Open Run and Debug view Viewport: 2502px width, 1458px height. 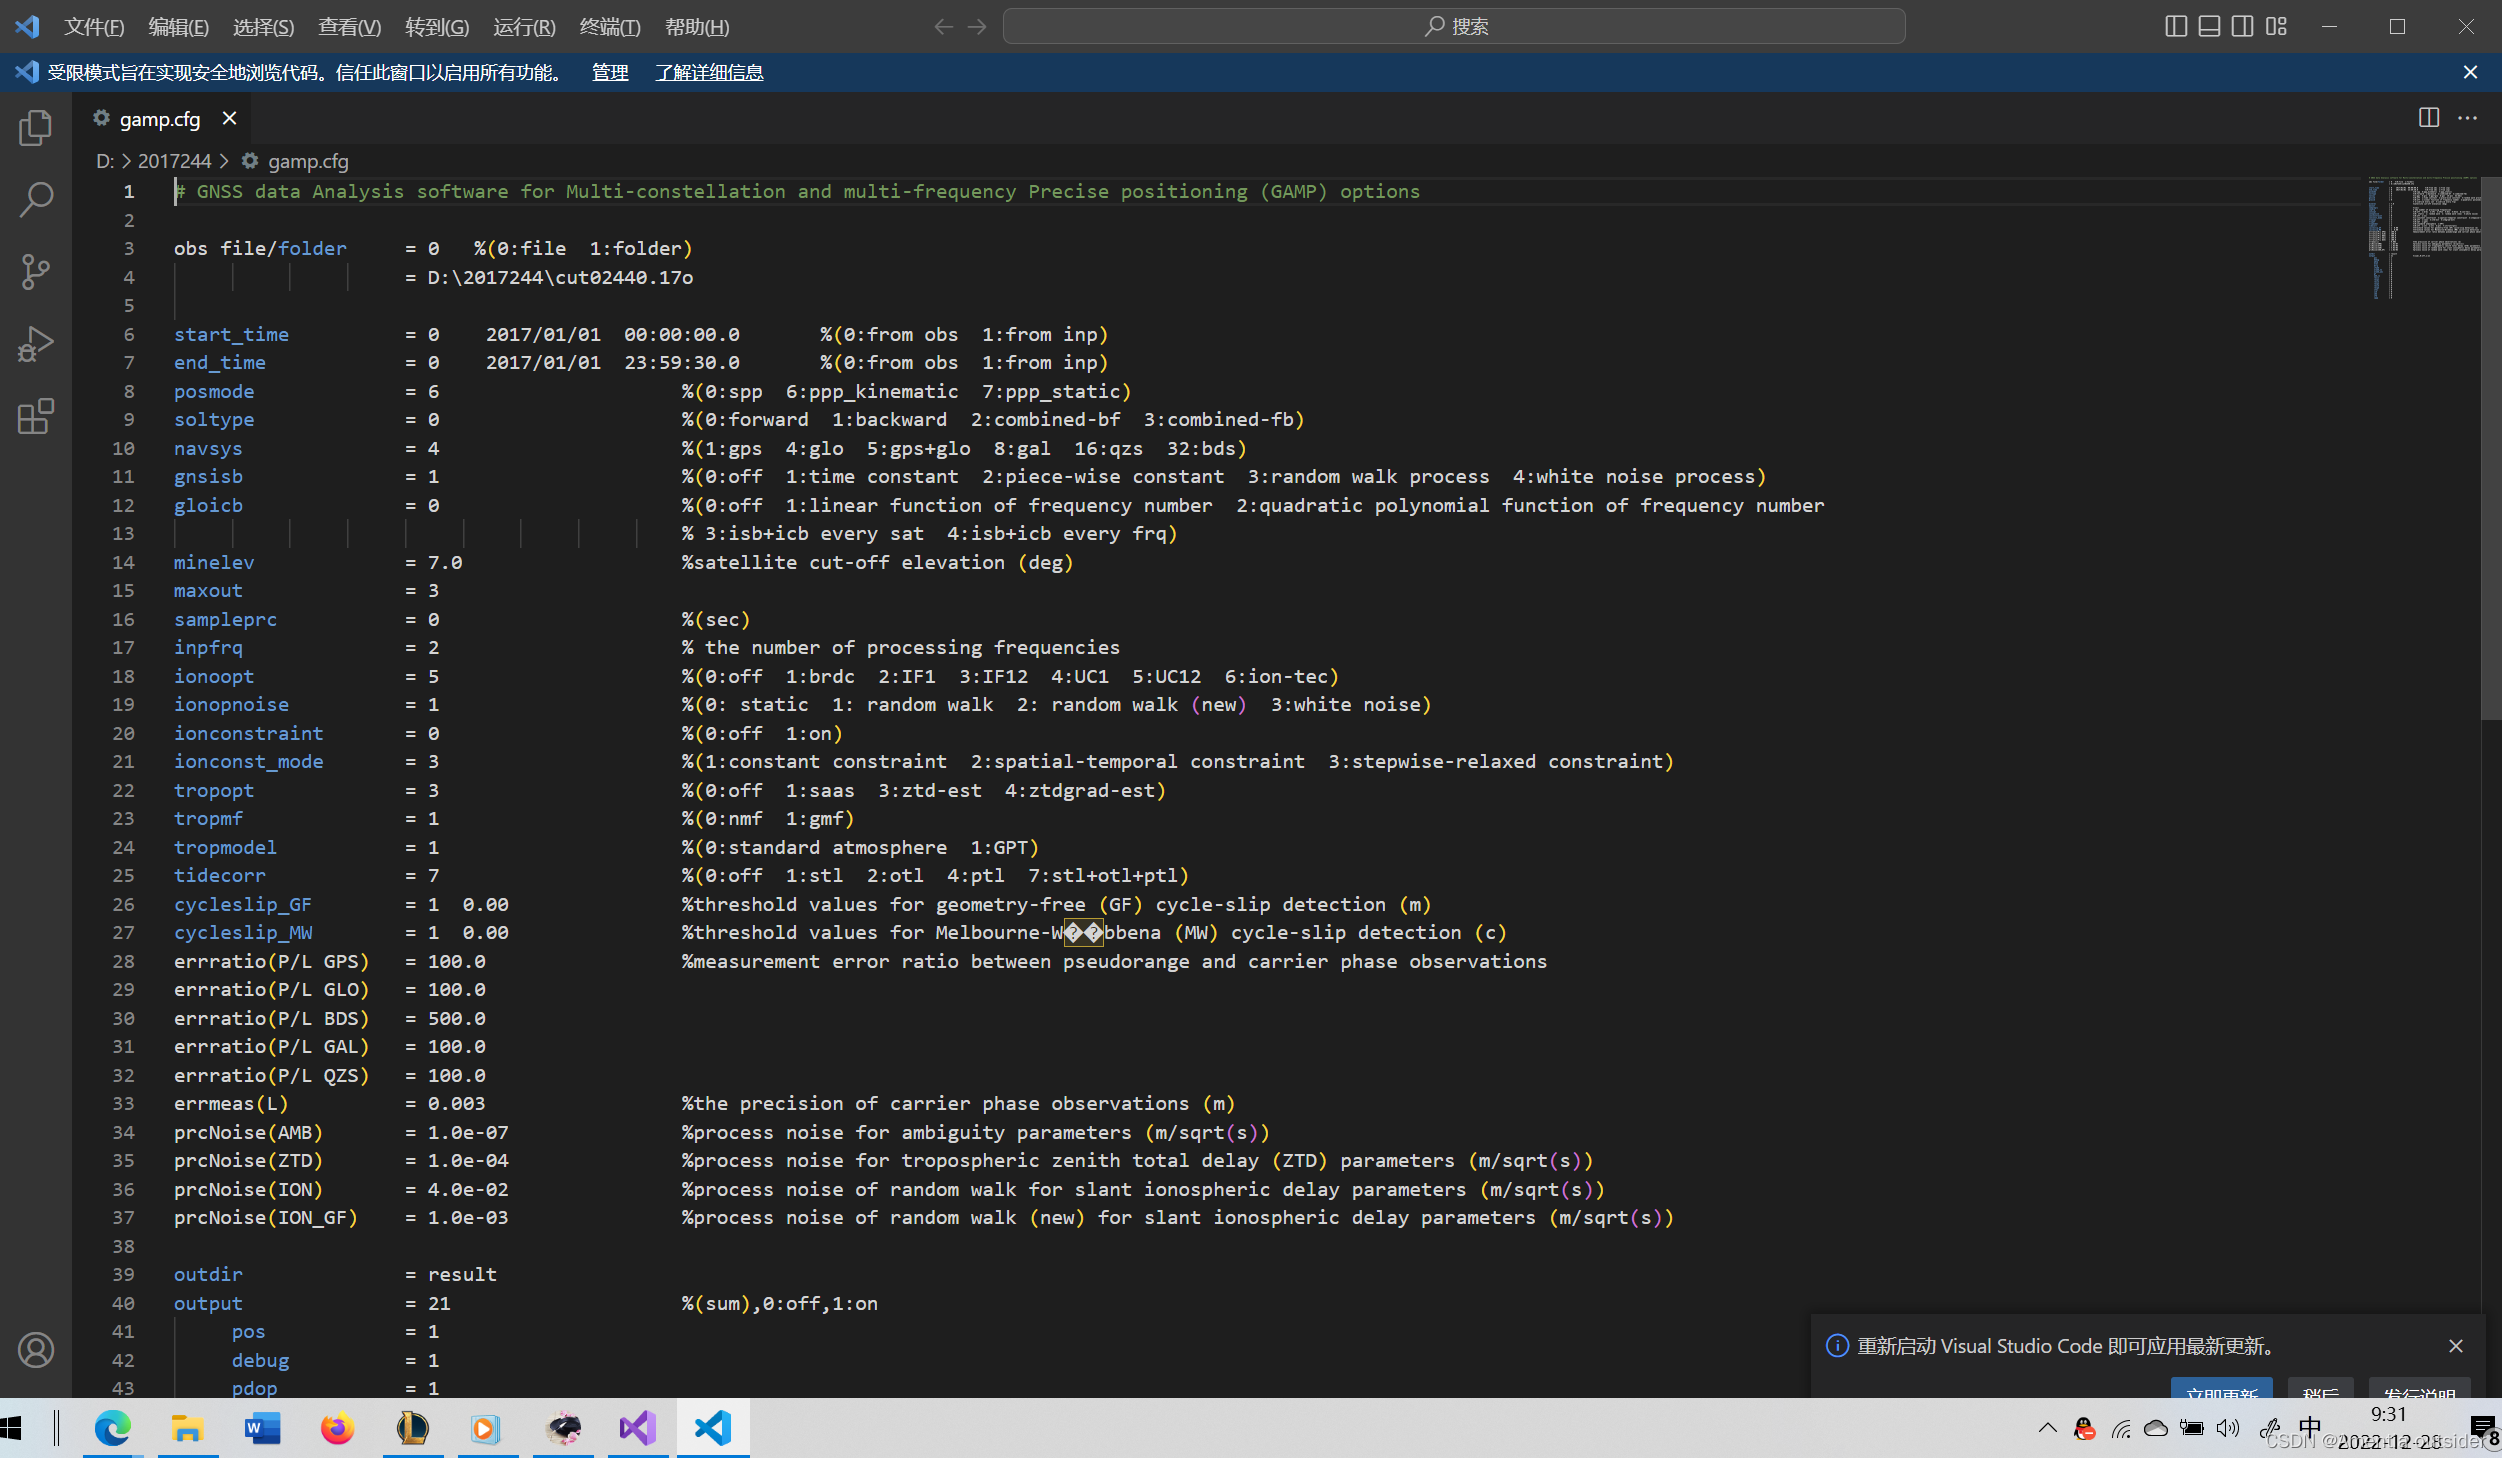pyautogui.click(x=36, y=344)
